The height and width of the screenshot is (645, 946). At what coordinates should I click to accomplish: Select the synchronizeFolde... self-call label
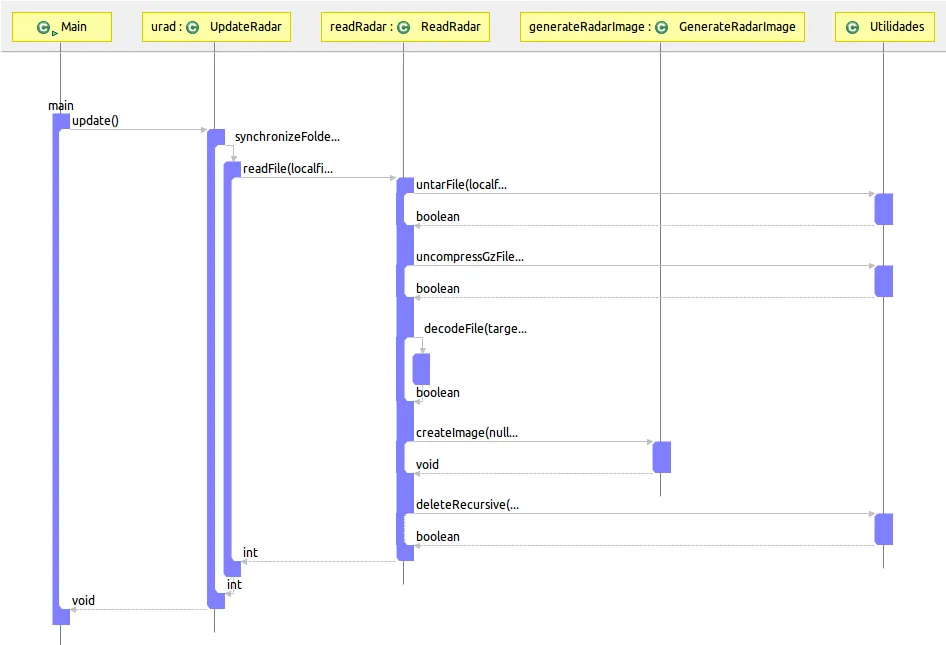(287, 137)
